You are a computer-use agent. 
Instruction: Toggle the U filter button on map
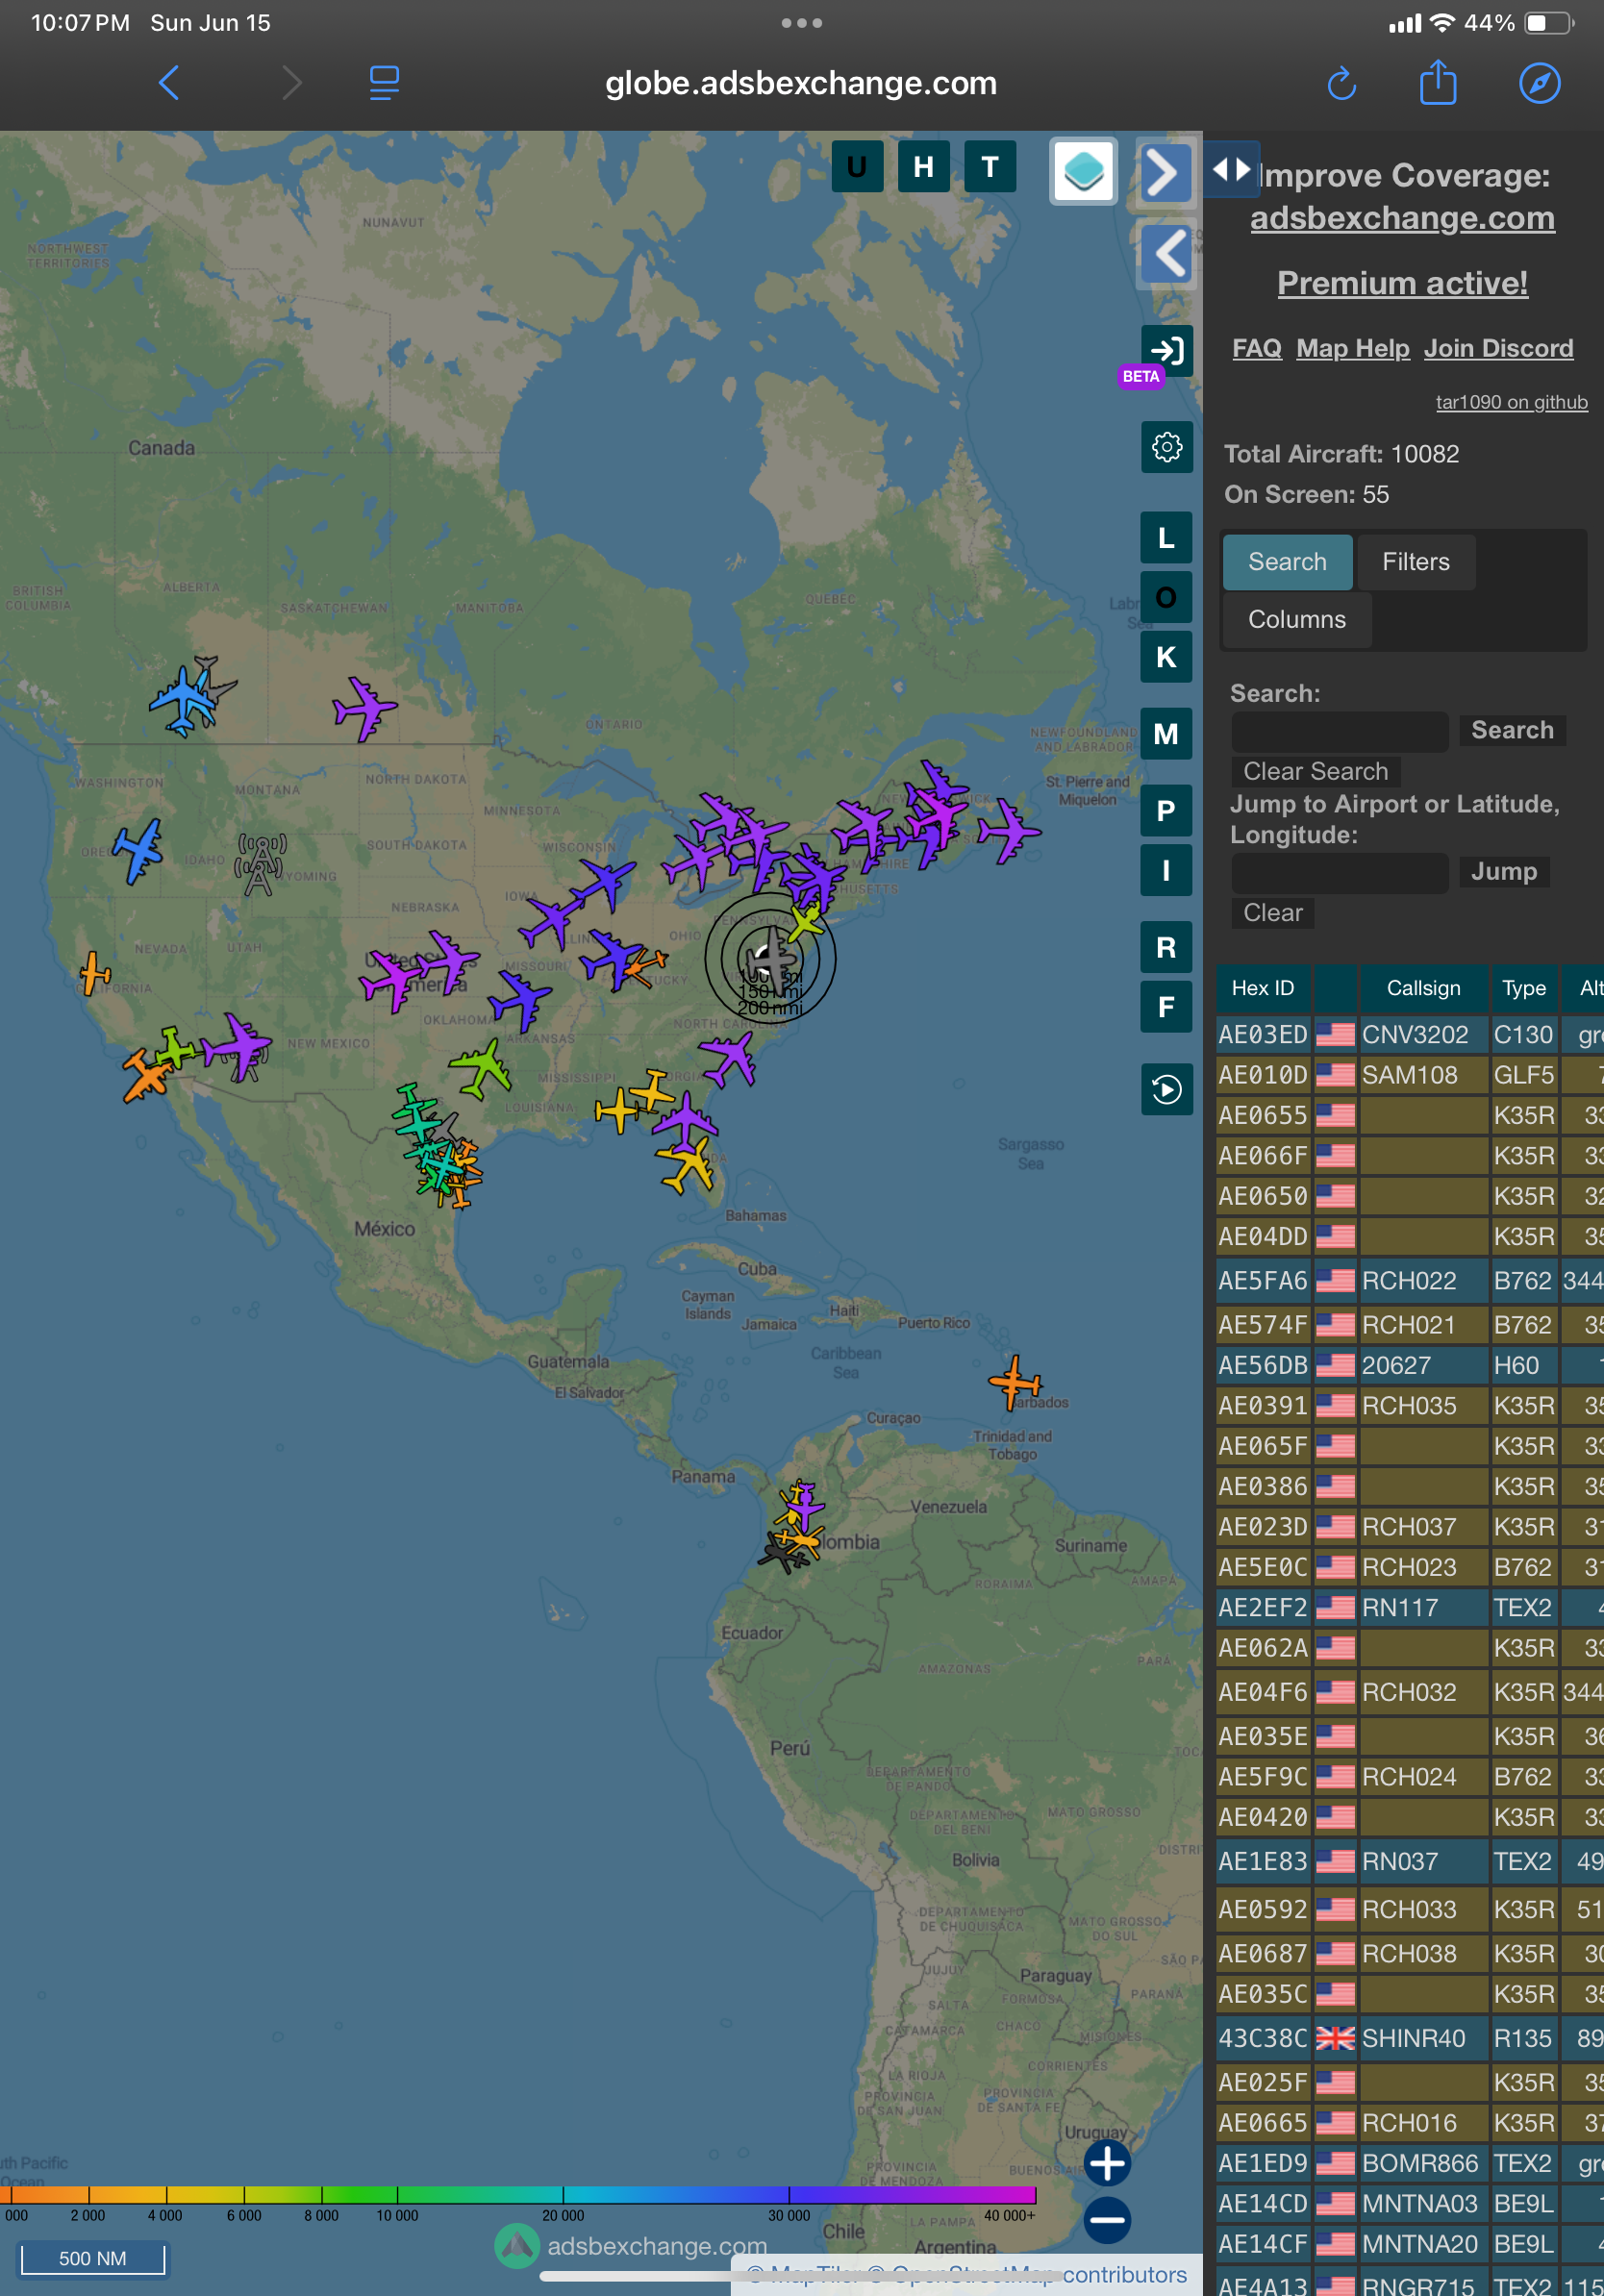pyautogui.click(x=857, y=166)
